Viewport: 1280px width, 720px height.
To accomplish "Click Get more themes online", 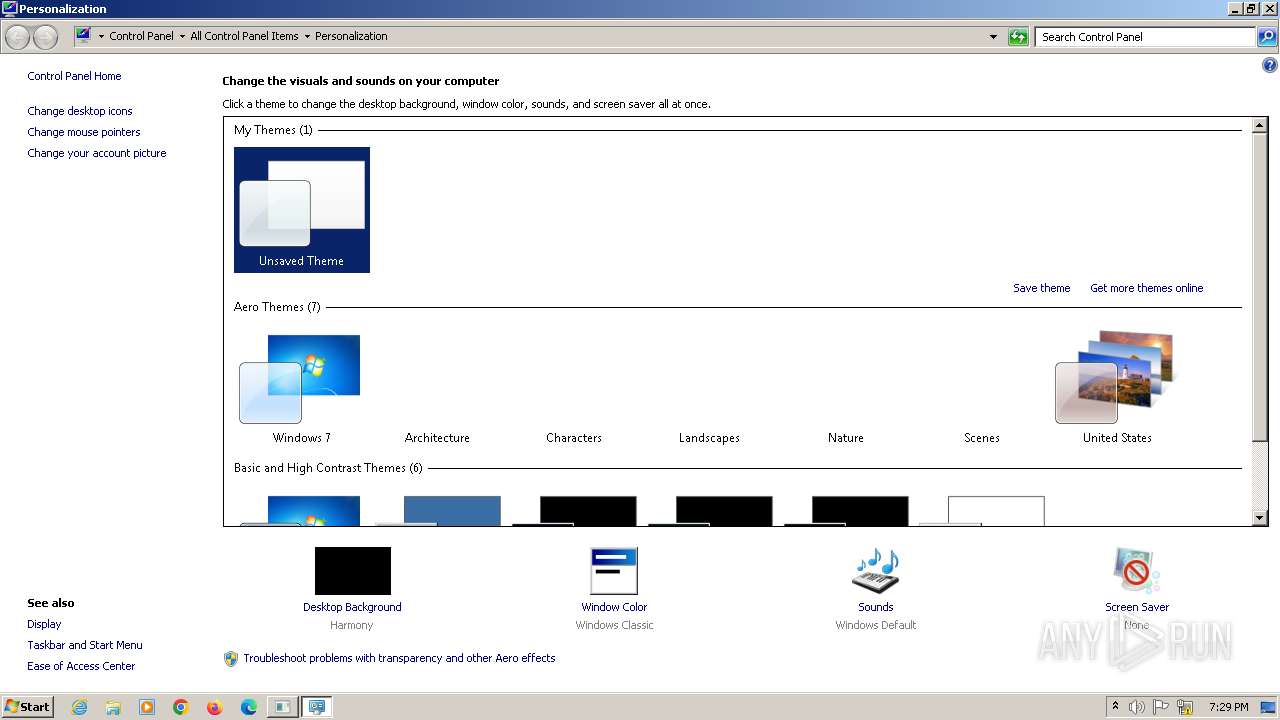I will coord(1146,288).
